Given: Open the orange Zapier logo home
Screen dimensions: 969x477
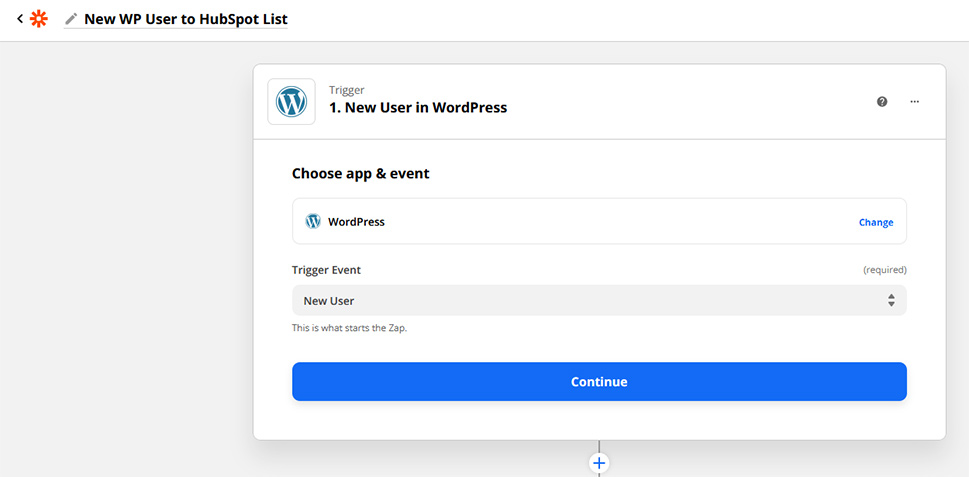Looking at the screenshot, I should tap(39, 19).
